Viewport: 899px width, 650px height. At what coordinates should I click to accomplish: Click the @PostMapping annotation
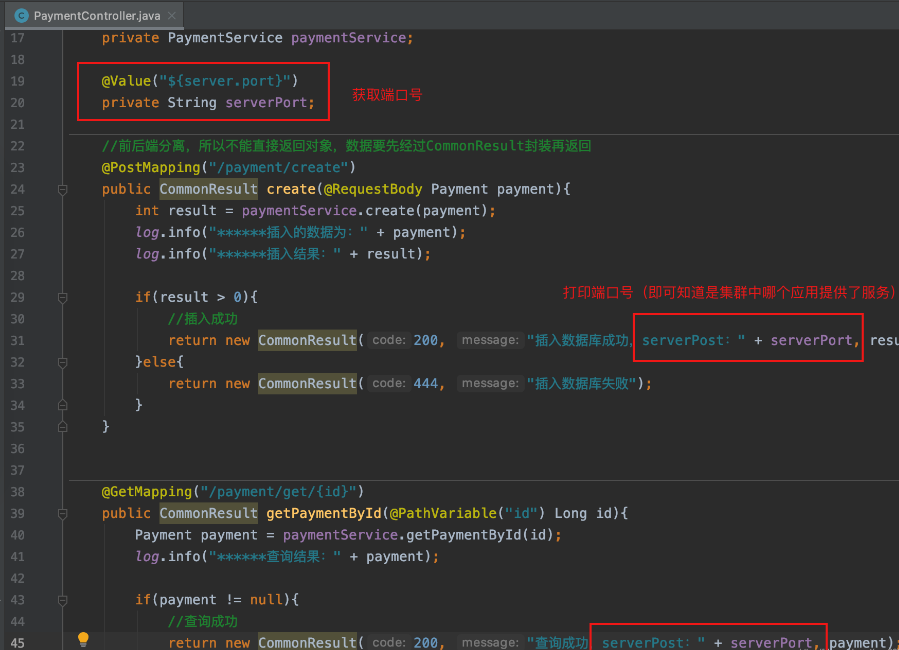[x=151, y=167]
